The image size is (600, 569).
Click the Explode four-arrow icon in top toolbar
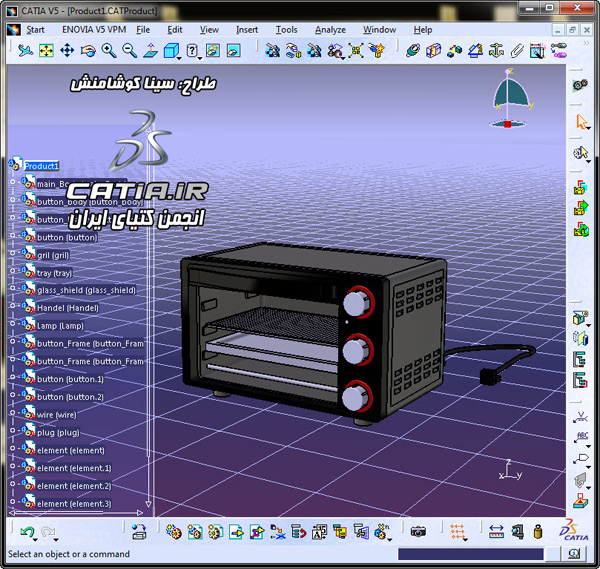pyautogui.click(x=355, y=51)
